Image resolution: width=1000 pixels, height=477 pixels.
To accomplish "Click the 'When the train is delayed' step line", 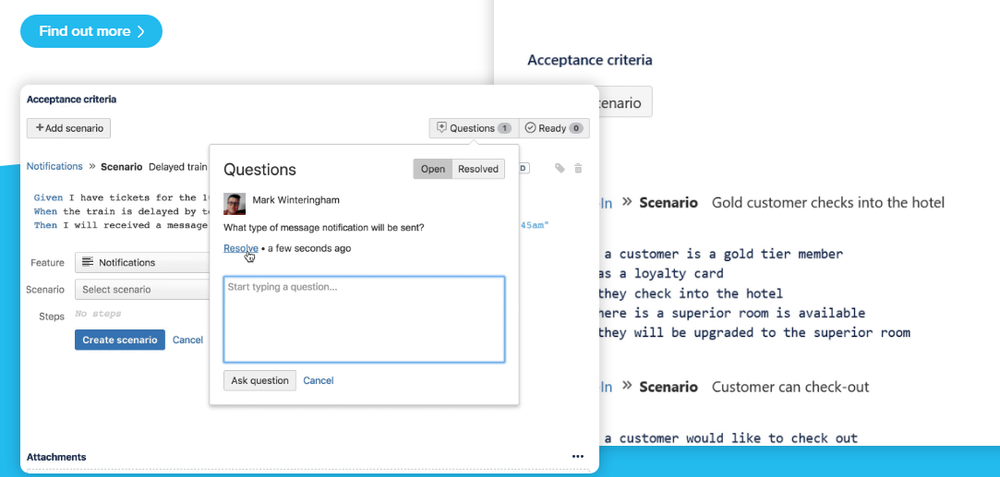I will point(121,211).
